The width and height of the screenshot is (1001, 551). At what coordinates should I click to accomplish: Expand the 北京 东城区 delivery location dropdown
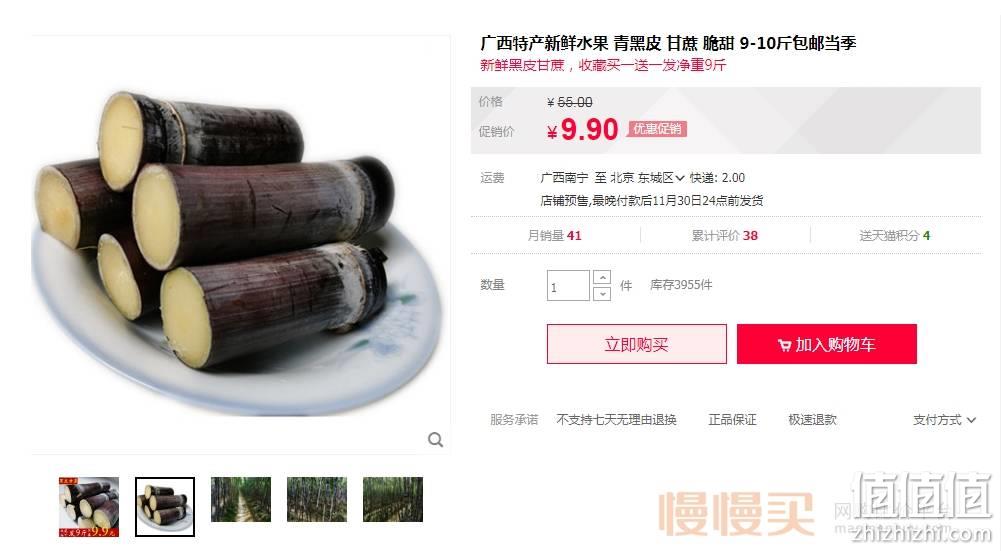[x=647, y=177]
